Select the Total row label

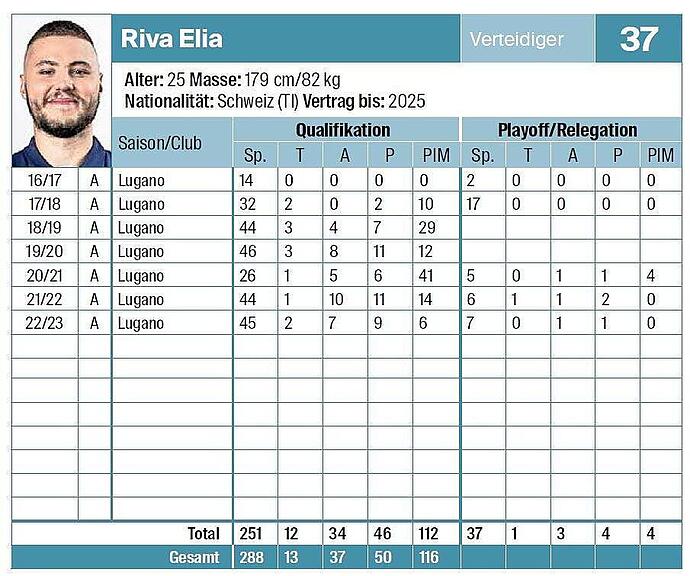pyautogui.click(x=204, y=534)
